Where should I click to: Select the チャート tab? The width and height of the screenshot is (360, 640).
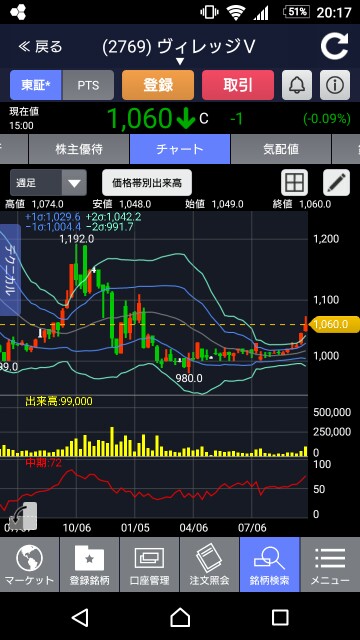pos(180,149)
